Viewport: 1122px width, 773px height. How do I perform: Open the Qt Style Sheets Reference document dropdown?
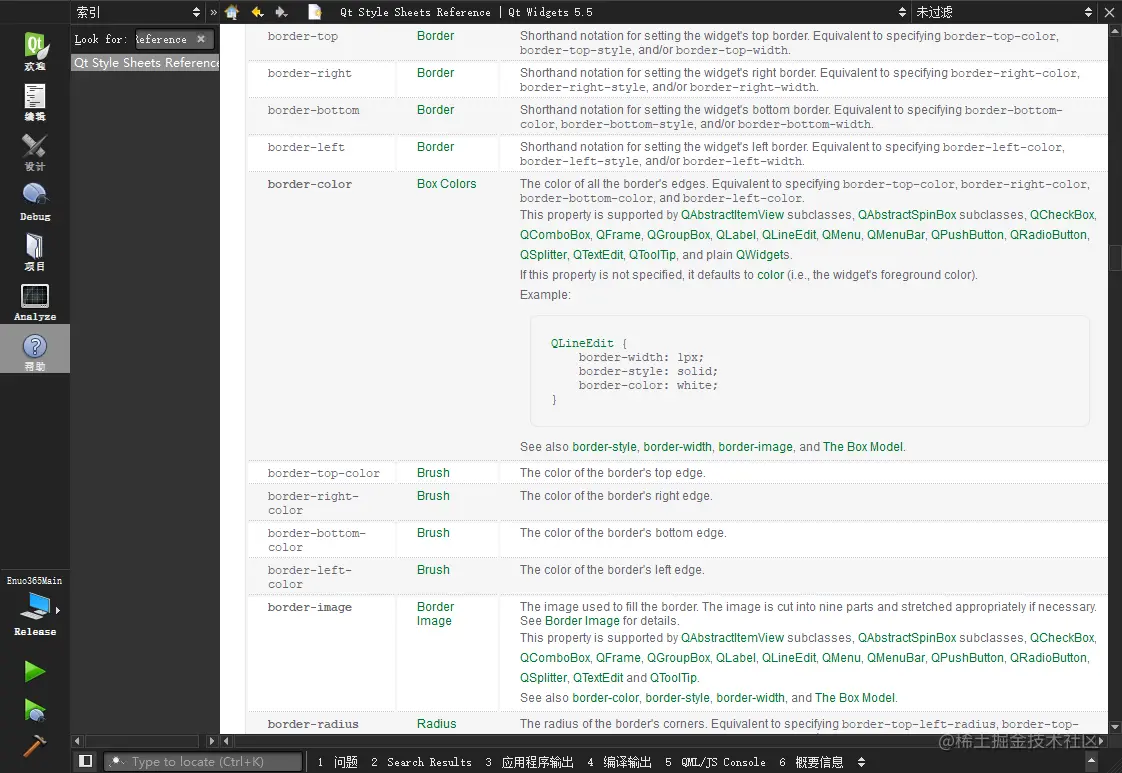[x=620, y=12]
